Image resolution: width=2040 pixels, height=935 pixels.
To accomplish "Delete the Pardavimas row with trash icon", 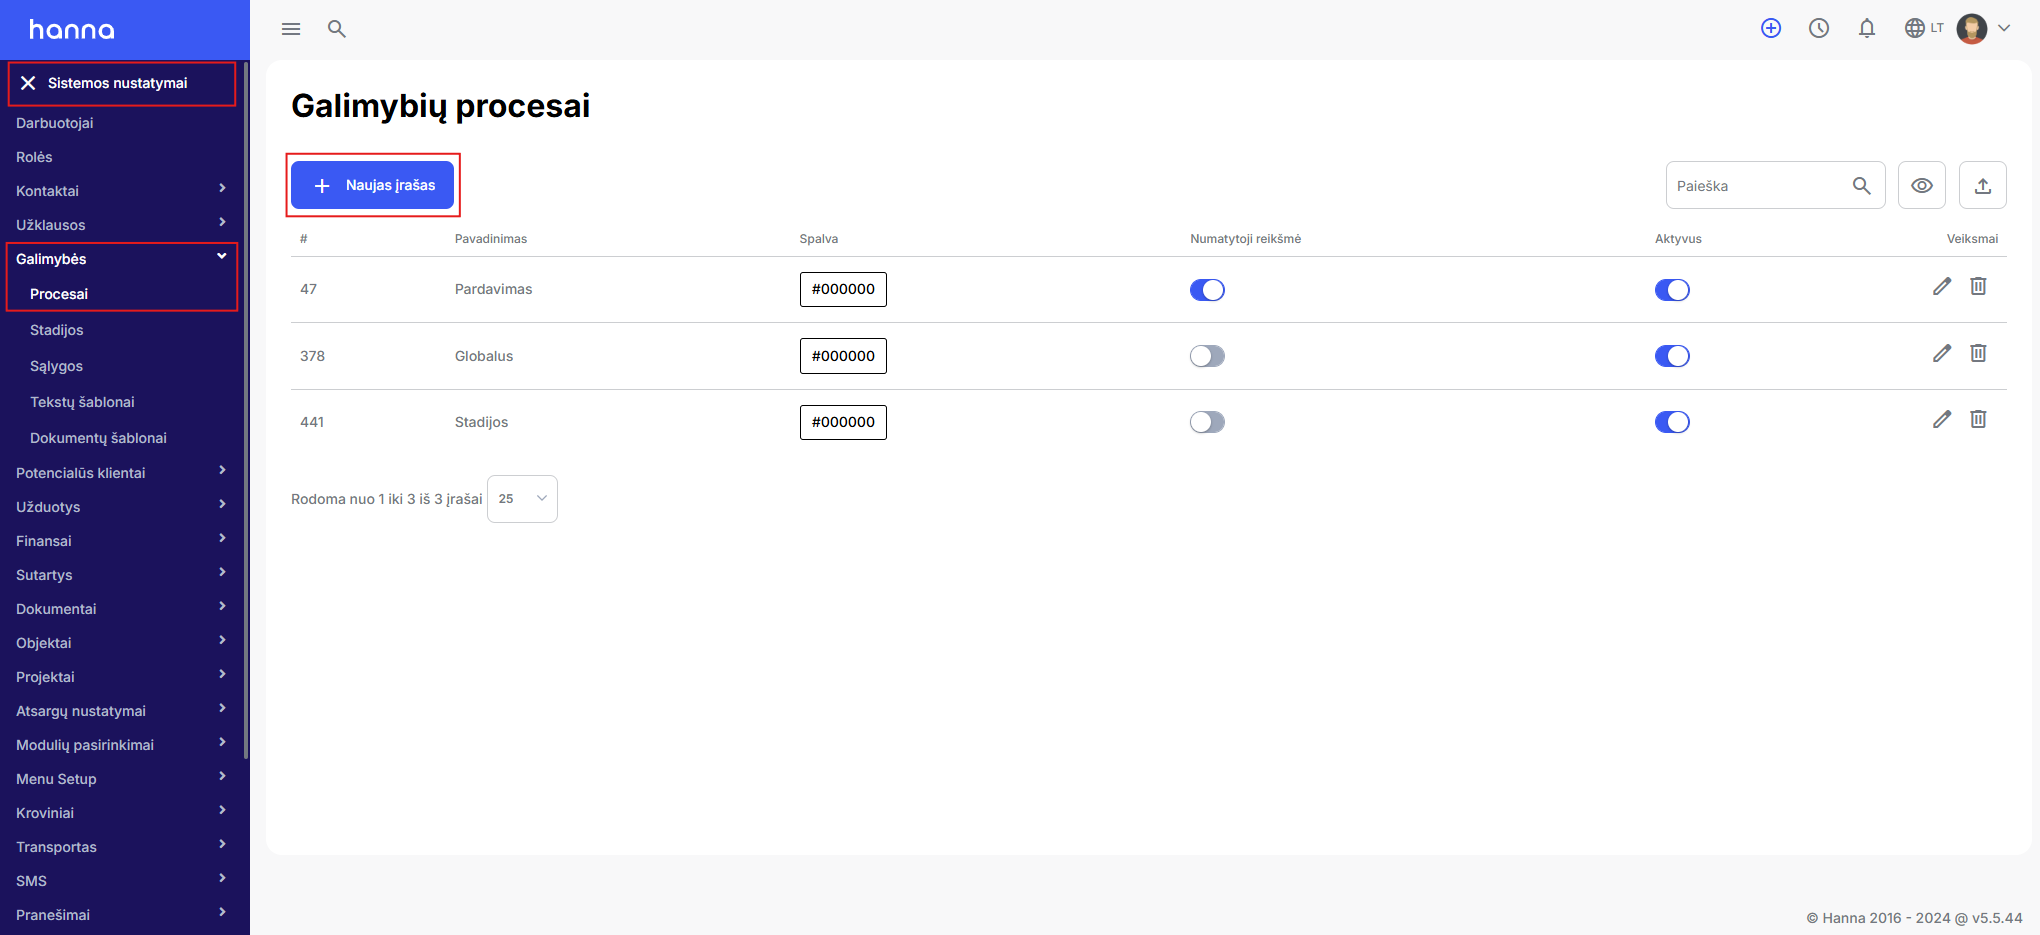I will click(1978, 287).
